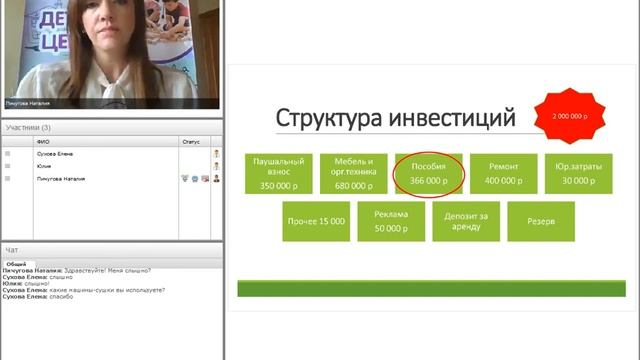
Task: Select participant Пичугова Наталия in the list
Action: (x=61, y=179)
